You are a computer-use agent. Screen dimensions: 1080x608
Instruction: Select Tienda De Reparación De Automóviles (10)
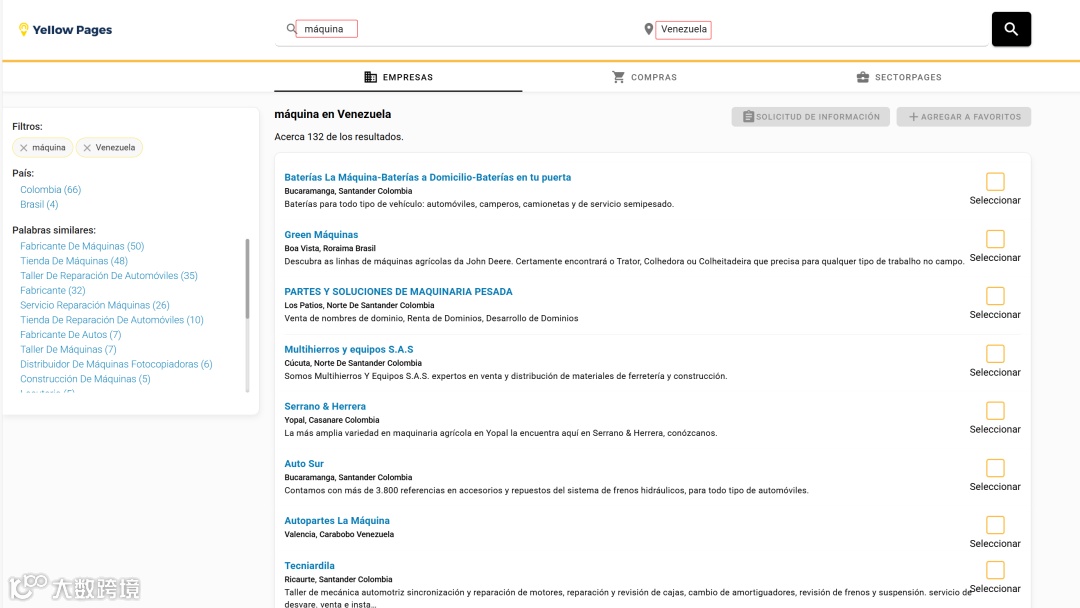[x=112, y=320]
